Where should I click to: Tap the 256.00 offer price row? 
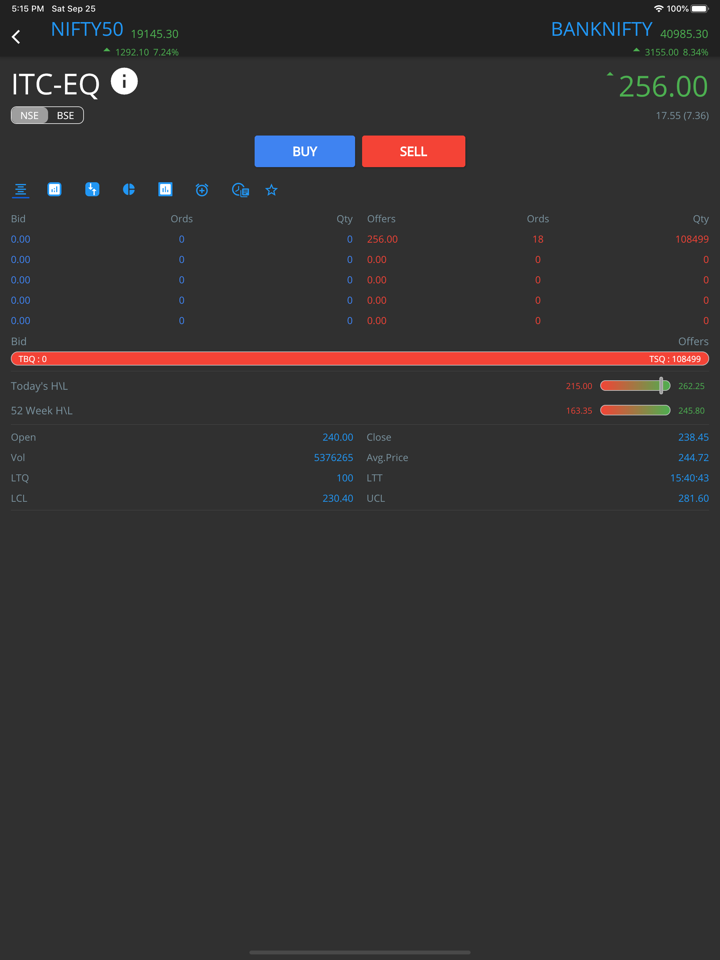coord(382,240)
